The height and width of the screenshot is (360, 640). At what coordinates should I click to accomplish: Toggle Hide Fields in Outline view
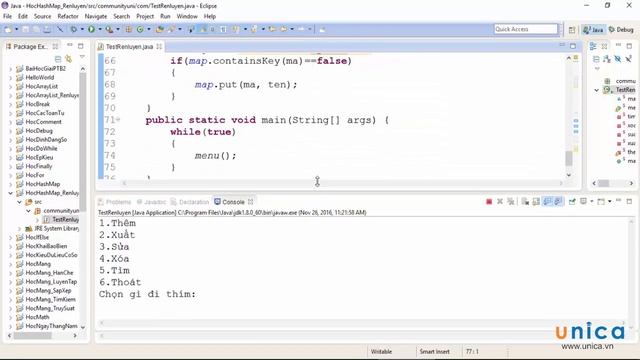click(x=618, y=59)
